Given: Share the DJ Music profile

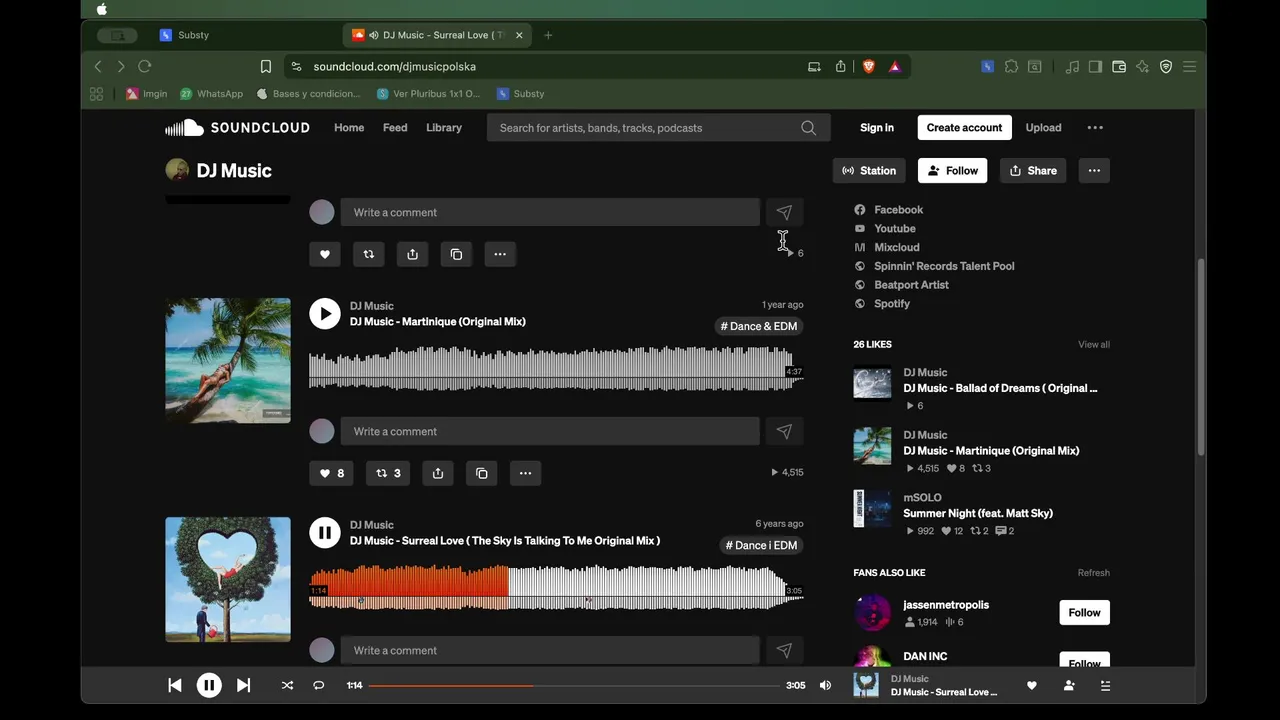Looking at the screenshot, I should 1033,171.
